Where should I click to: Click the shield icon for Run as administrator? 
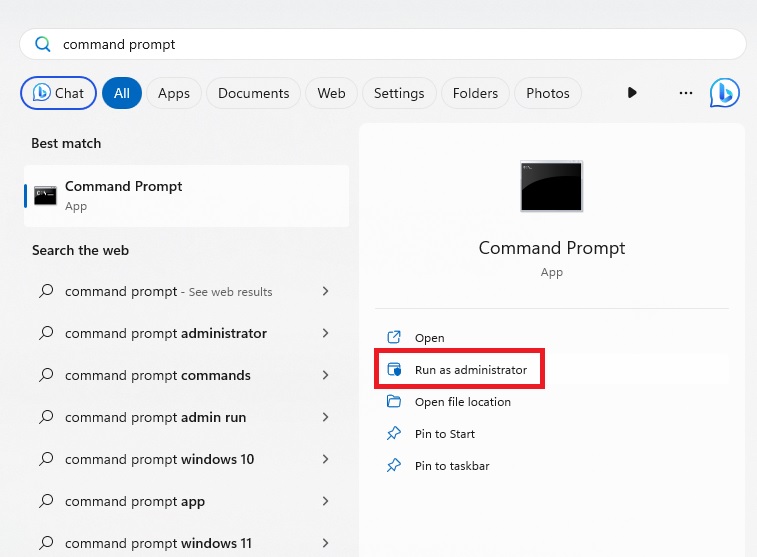pos(394,369)
